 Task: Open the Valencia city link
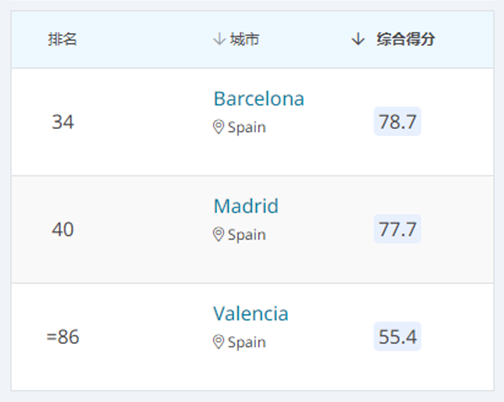click(x=251, y=313)
